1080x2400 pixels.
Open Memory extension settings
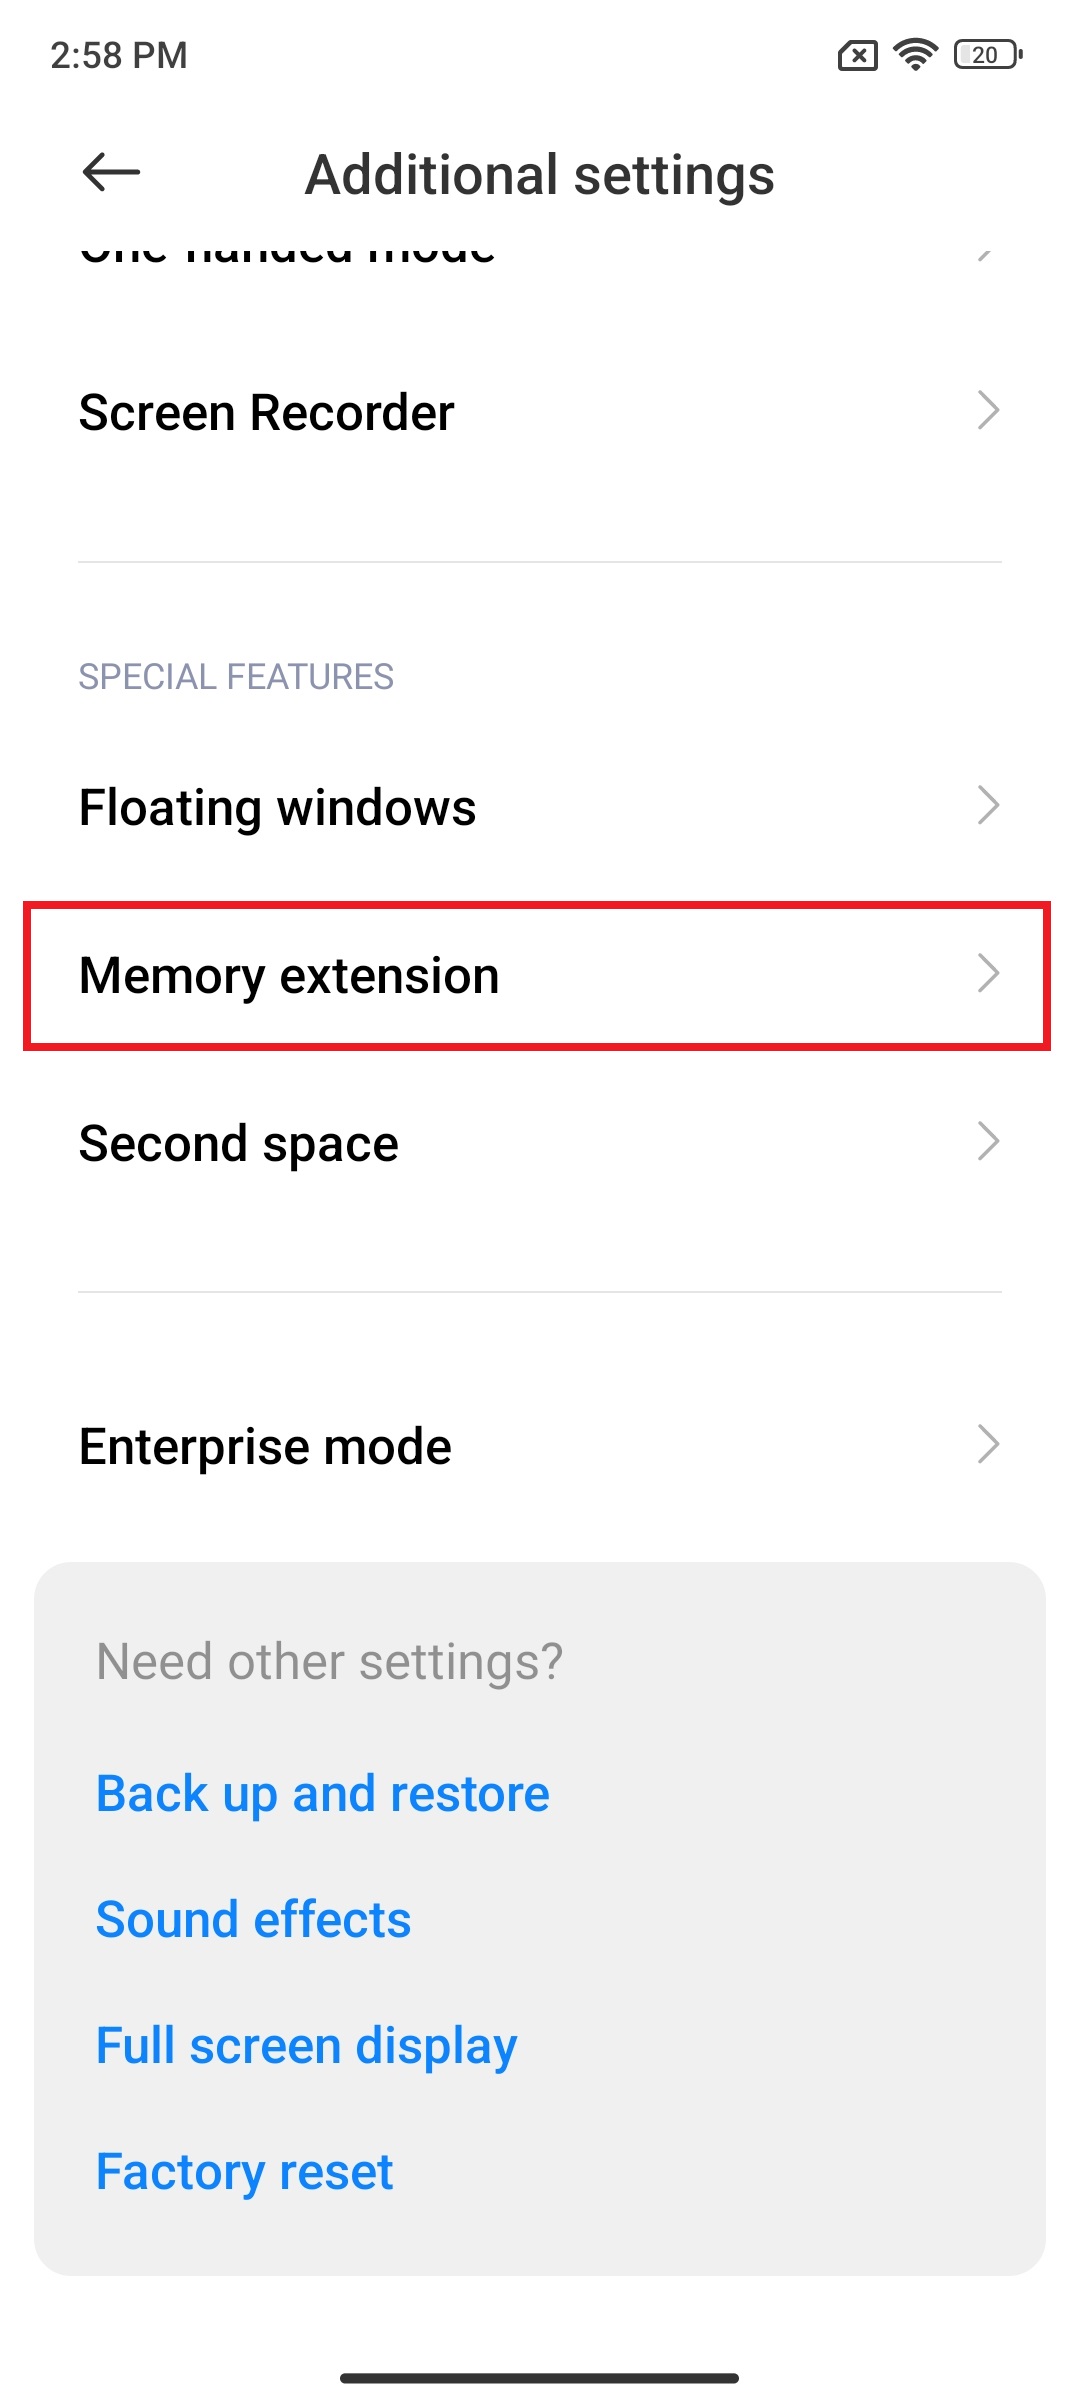pyautogui.click(x=540, y=975)
